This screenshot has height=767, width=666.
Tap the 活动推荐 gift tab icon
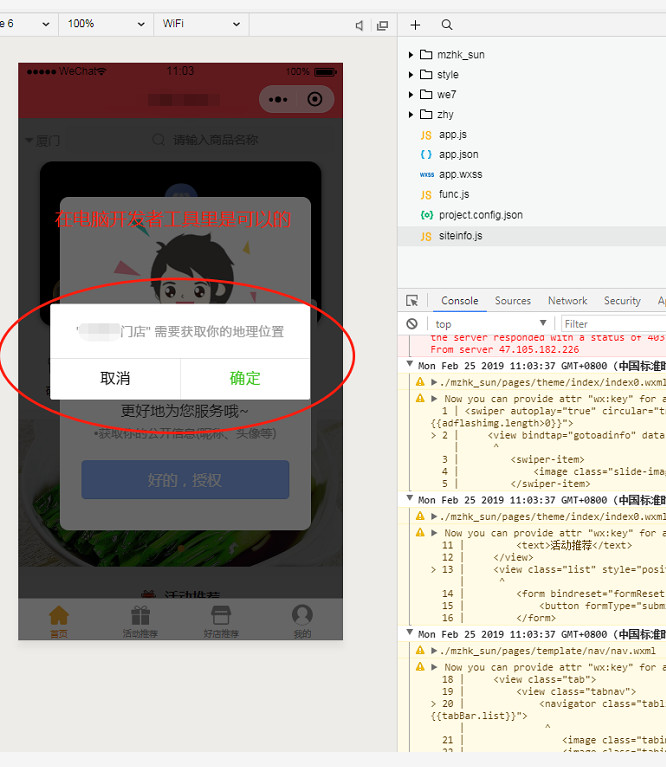pos(140,615)
